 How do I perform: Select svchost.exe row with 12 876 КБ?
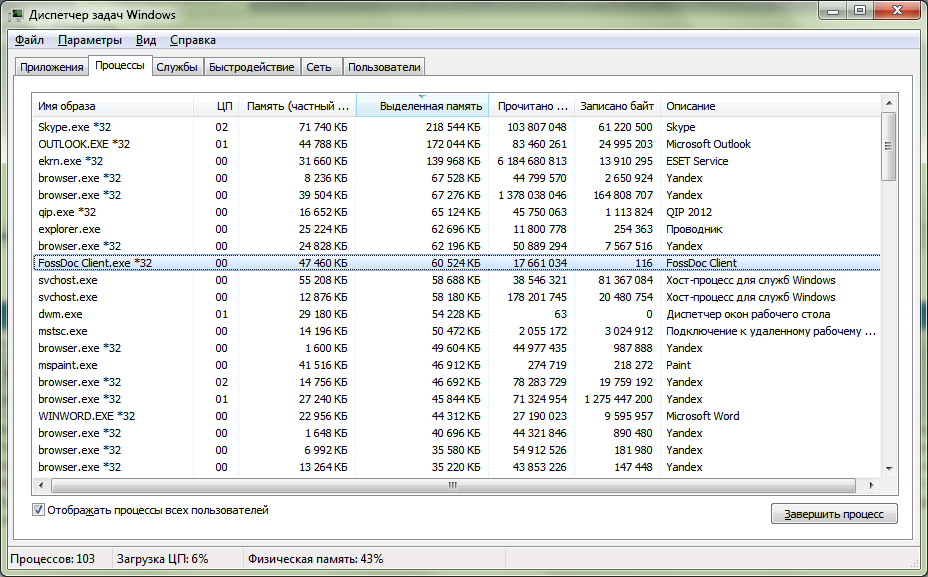pos(456,297)
